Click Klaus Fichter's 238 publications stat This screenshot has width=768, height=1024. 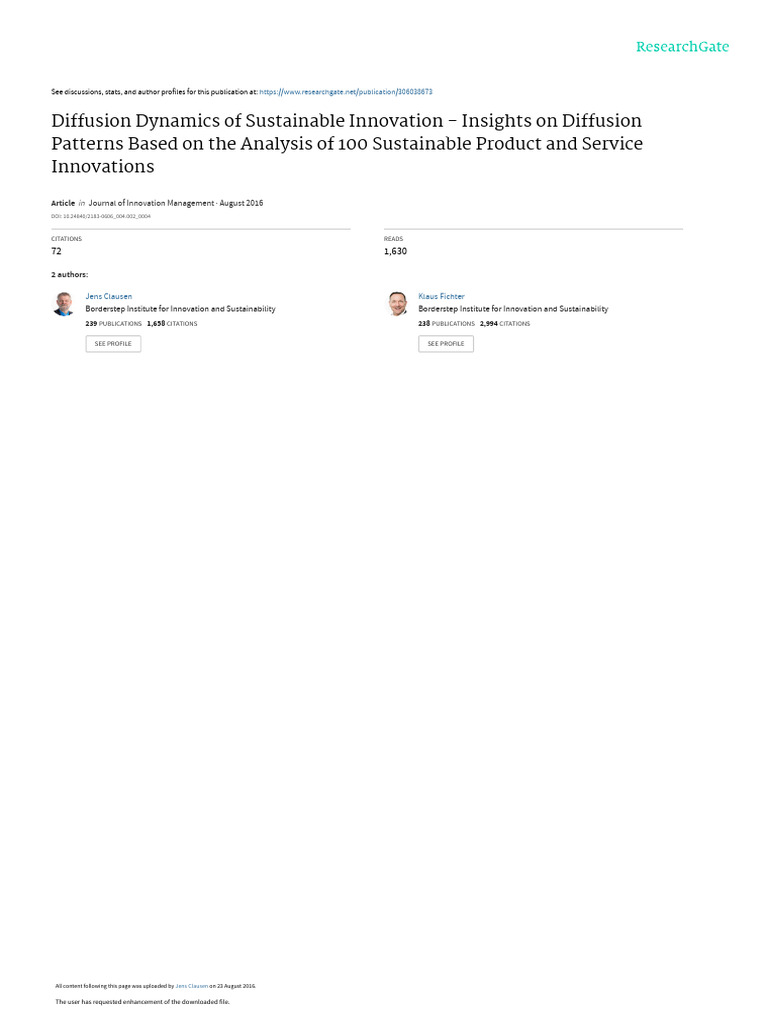(x=447, y=324)
